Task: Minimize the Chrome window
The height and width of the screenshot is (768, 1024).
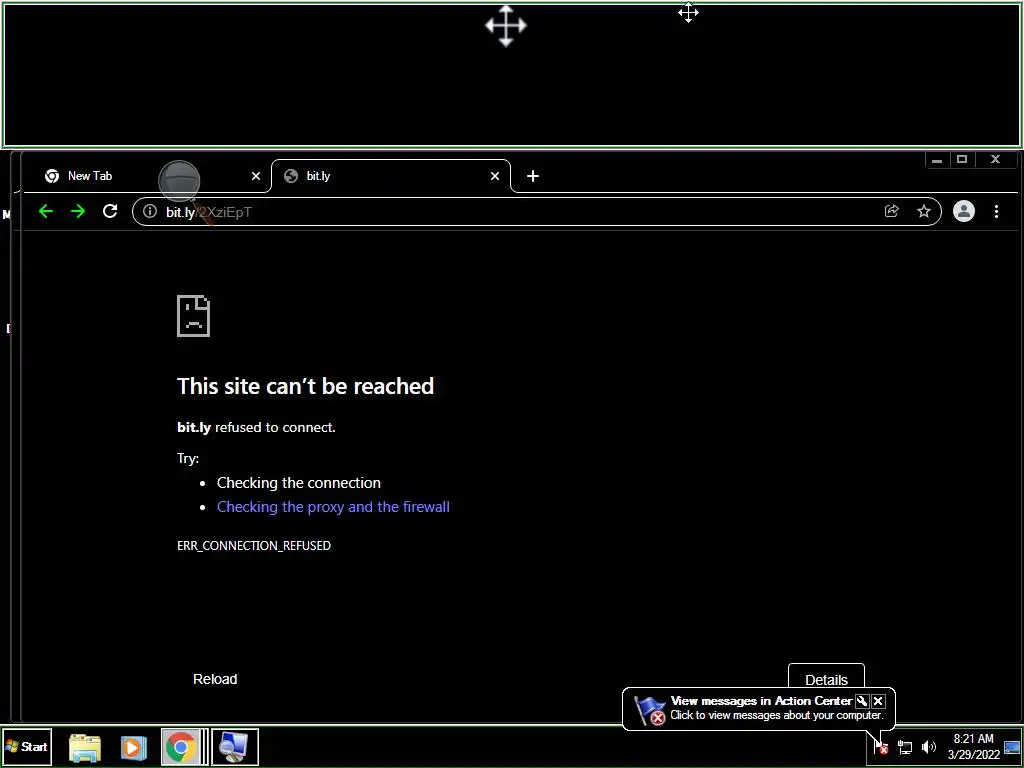Action: point(937,159)
